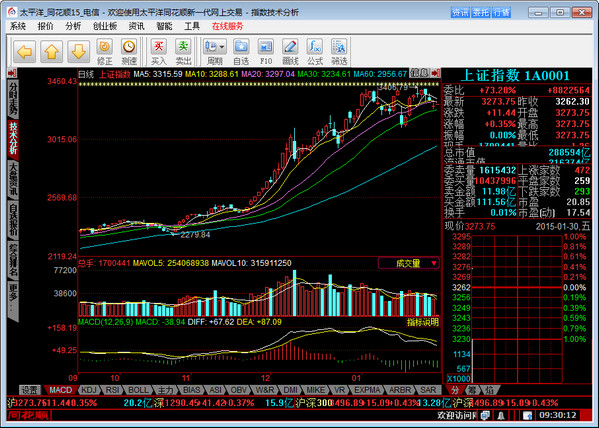Open the F10 company info icon
Image resolution: width=599 pixels, height=428 pixels.
coord(266,51)
